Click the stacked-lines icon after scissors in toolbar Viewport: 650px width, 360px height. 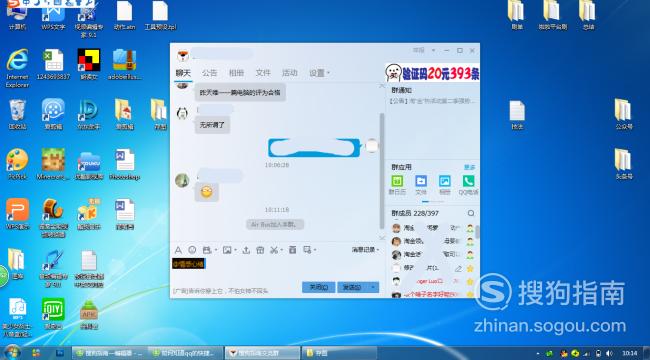[x=293, y=250]
